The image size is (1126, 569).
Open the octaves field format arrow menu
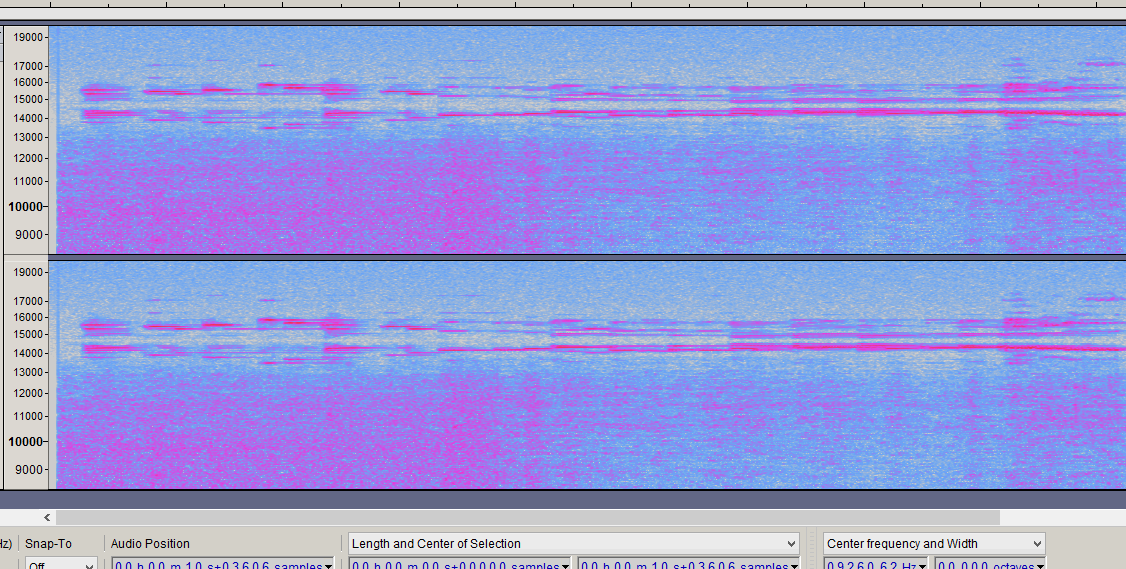pyautogui.click(x=1041, y=566)
